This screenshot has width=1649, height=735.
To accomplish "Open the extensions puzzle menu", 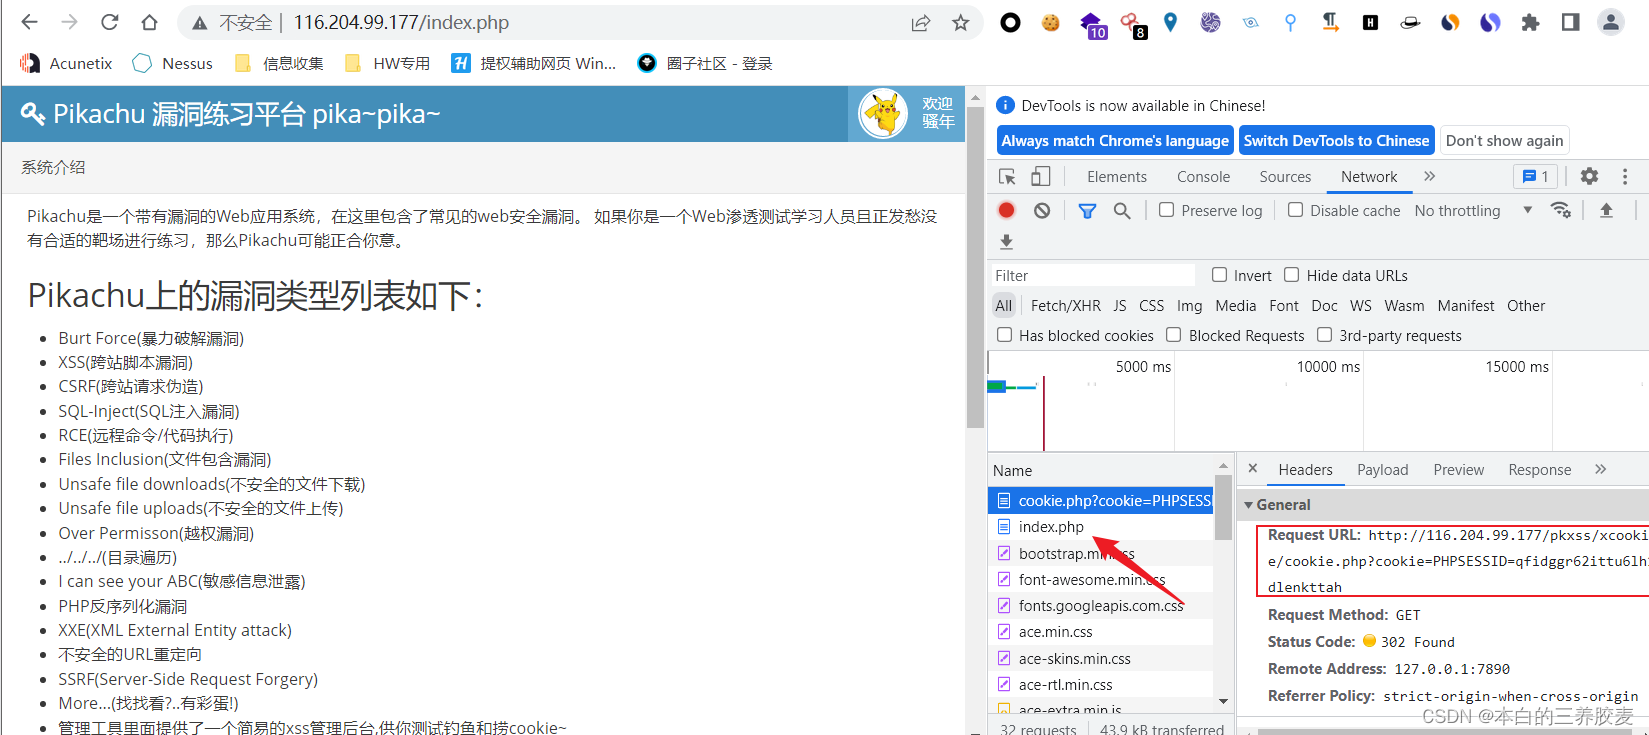I will [x=1530, y=22].
